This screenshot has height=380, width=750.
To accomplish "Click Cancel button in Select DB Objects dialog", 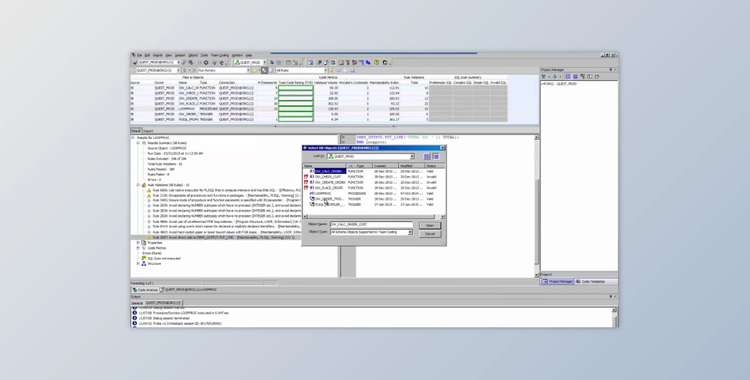I will tap(430, 234).
